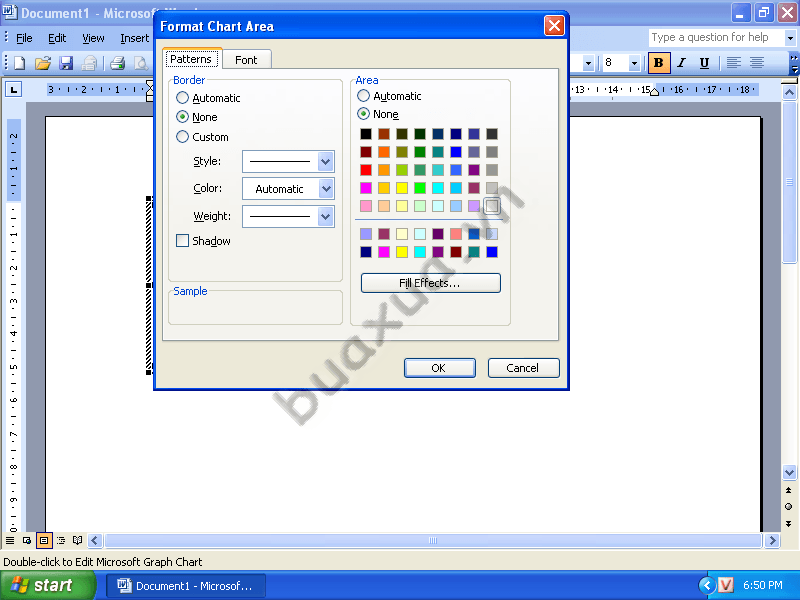Open the File menu
Screen dimensions: 800x600
[x=24, y=38]
